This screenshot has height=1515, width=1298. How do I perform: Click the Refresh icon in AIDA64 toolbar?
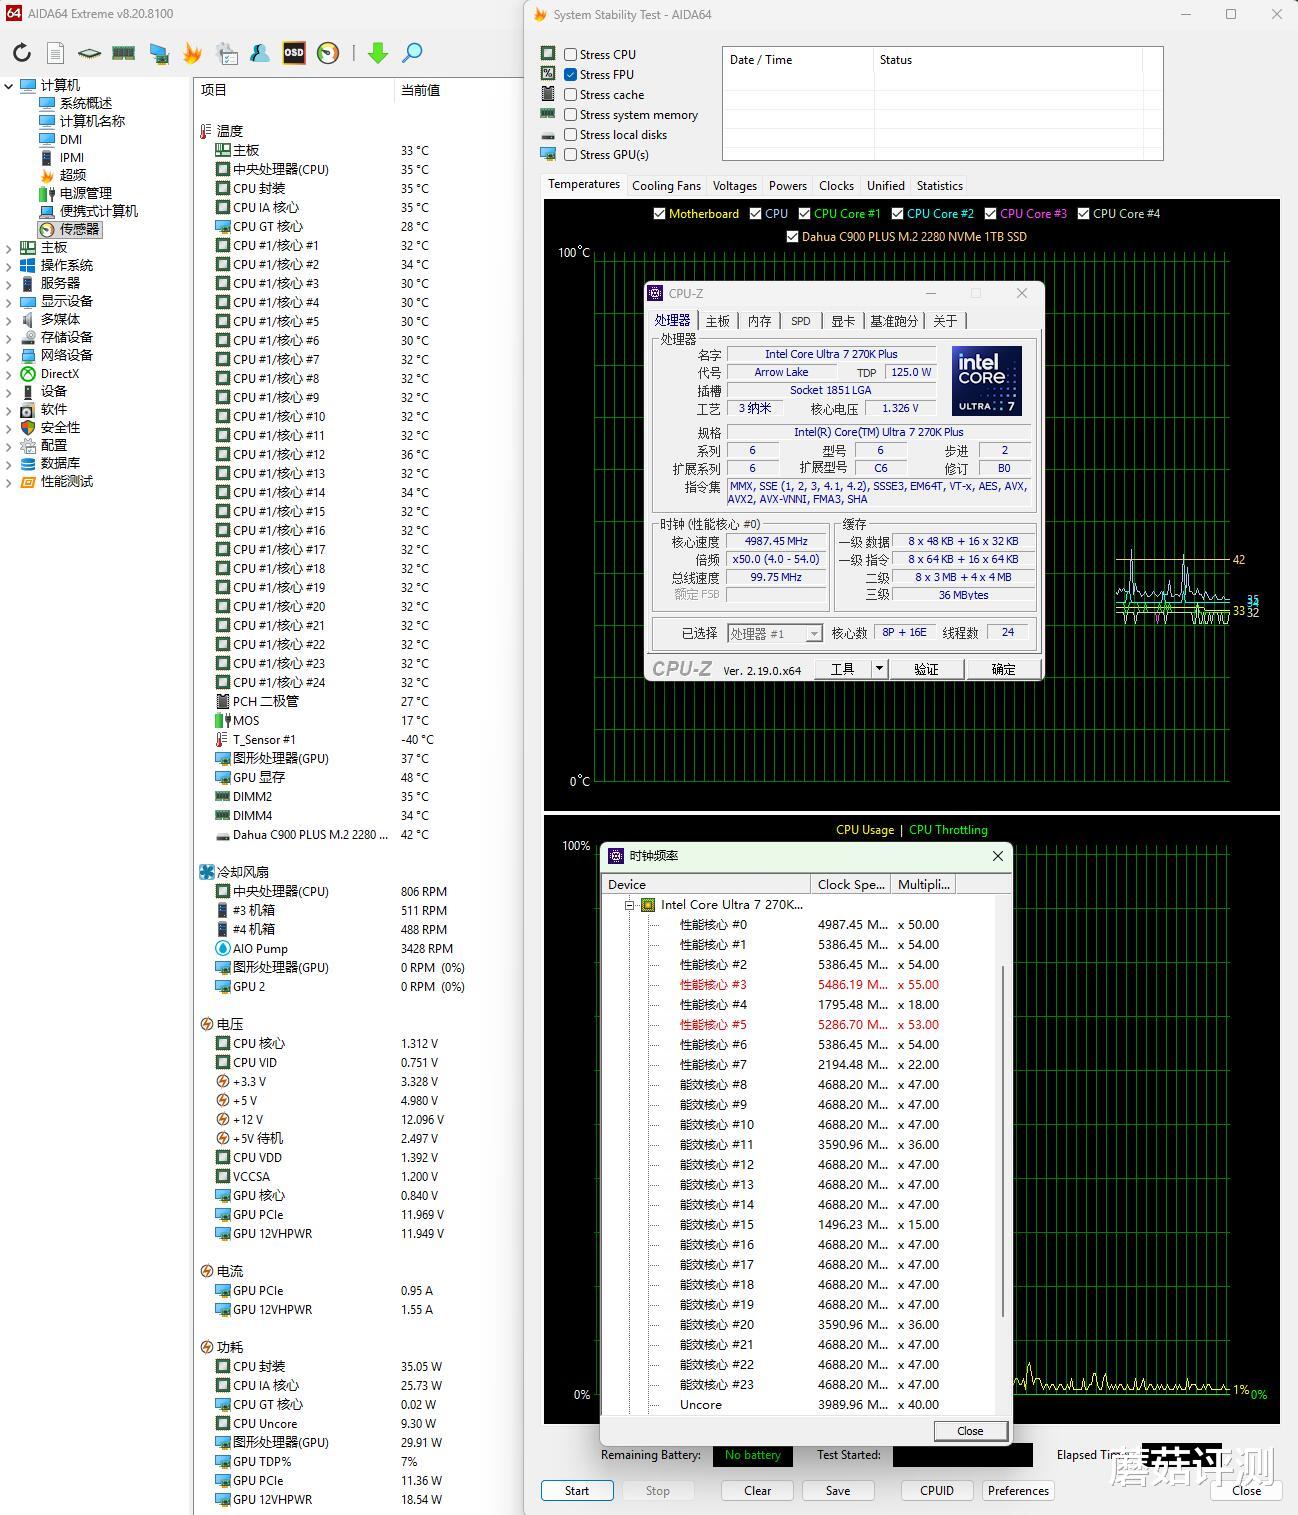tap(22, 53)
